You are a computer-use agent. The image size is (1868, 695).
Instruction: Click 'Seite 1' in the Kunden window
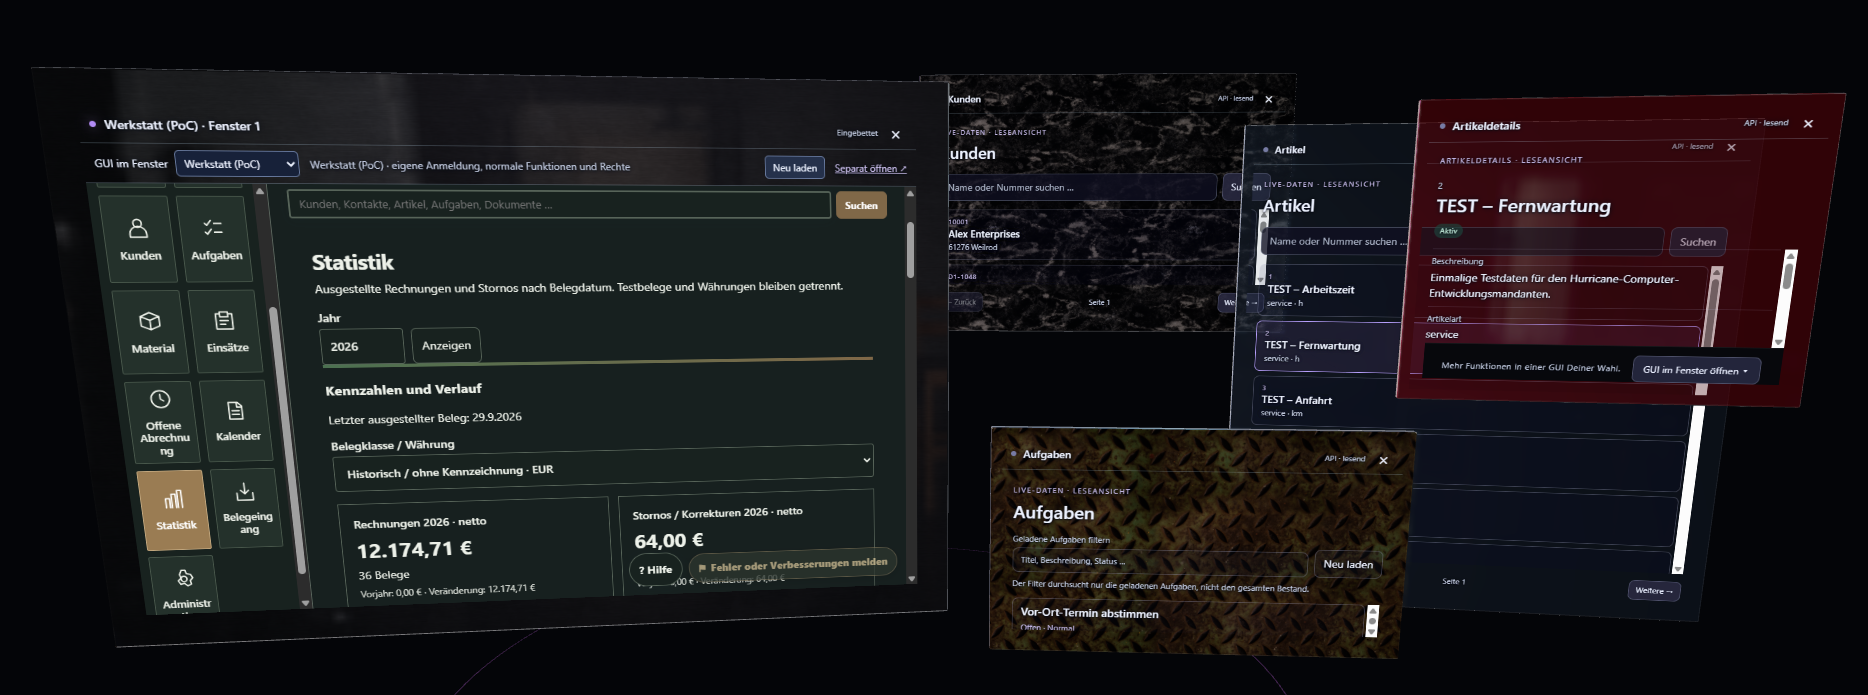(1099, 302)
